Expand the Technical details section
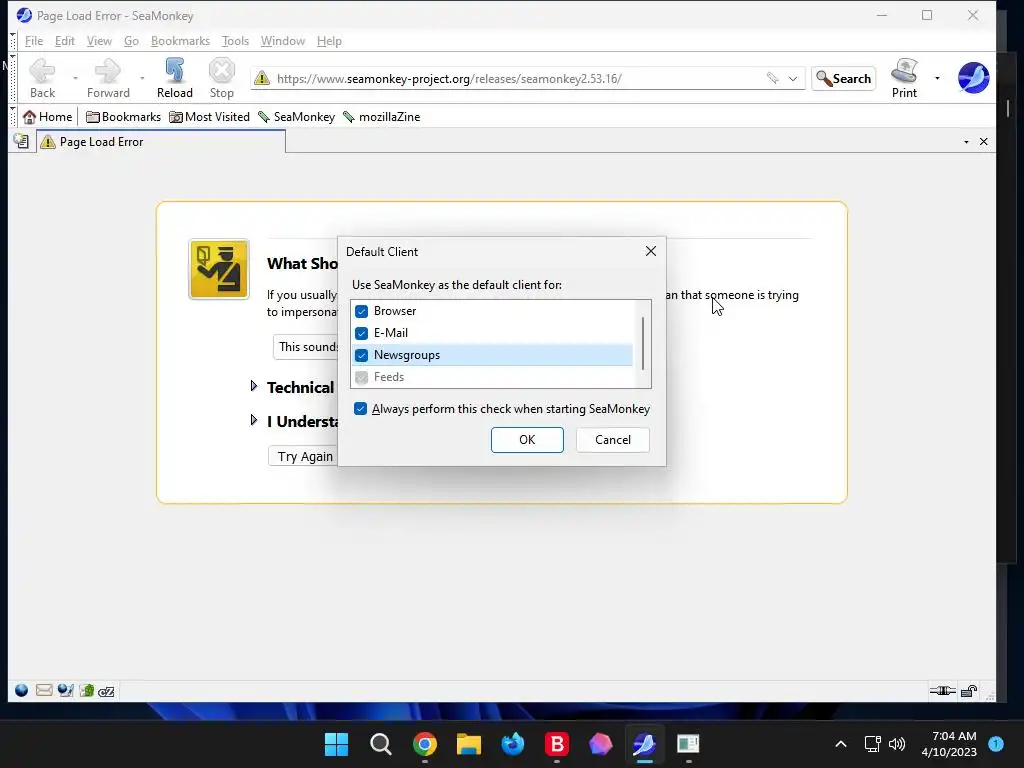The height and width of the screenshot is (768, 1024). point(254,386)
